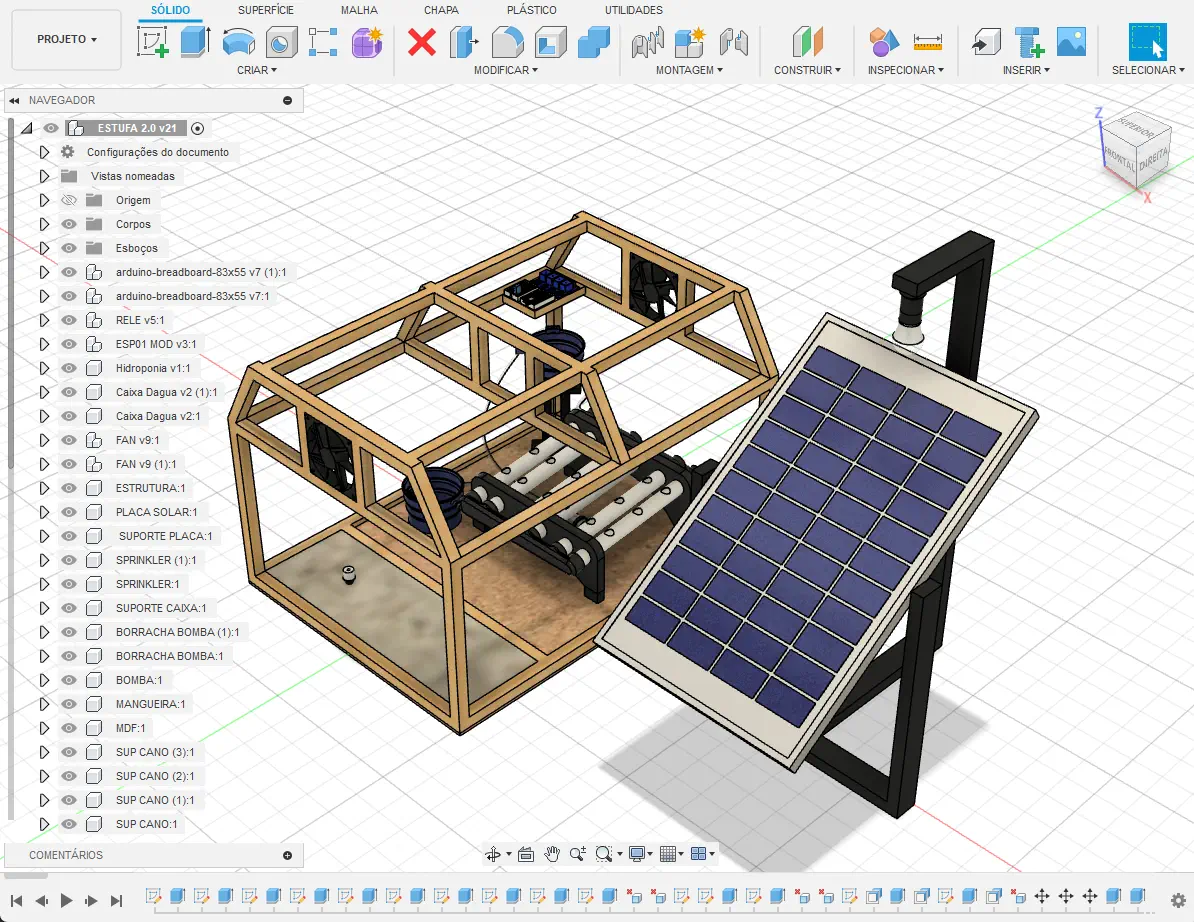Click the Create Sketch tool icon

coord(152,42)
